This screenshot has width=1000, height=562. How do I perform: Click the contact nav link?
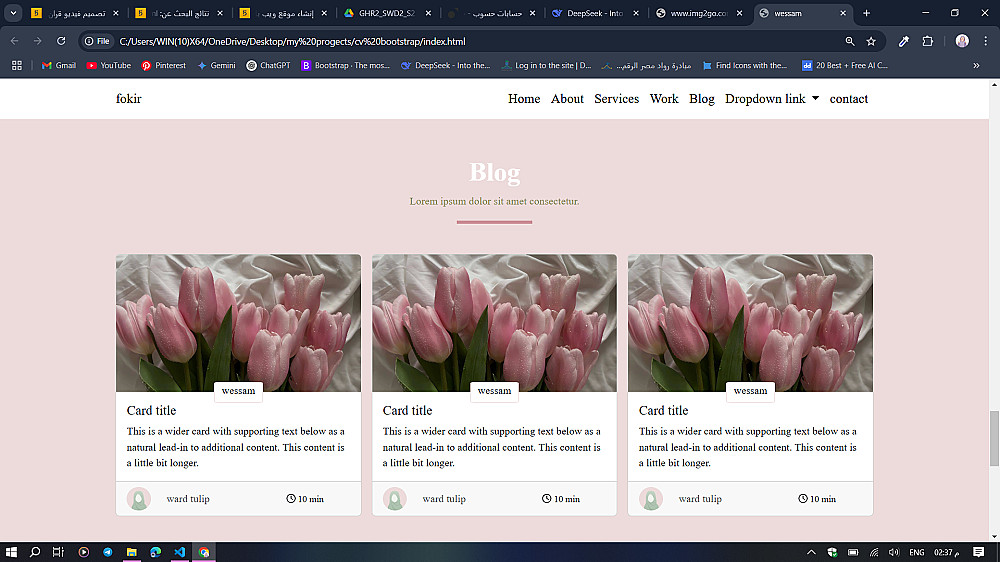[x=848, y=99]
